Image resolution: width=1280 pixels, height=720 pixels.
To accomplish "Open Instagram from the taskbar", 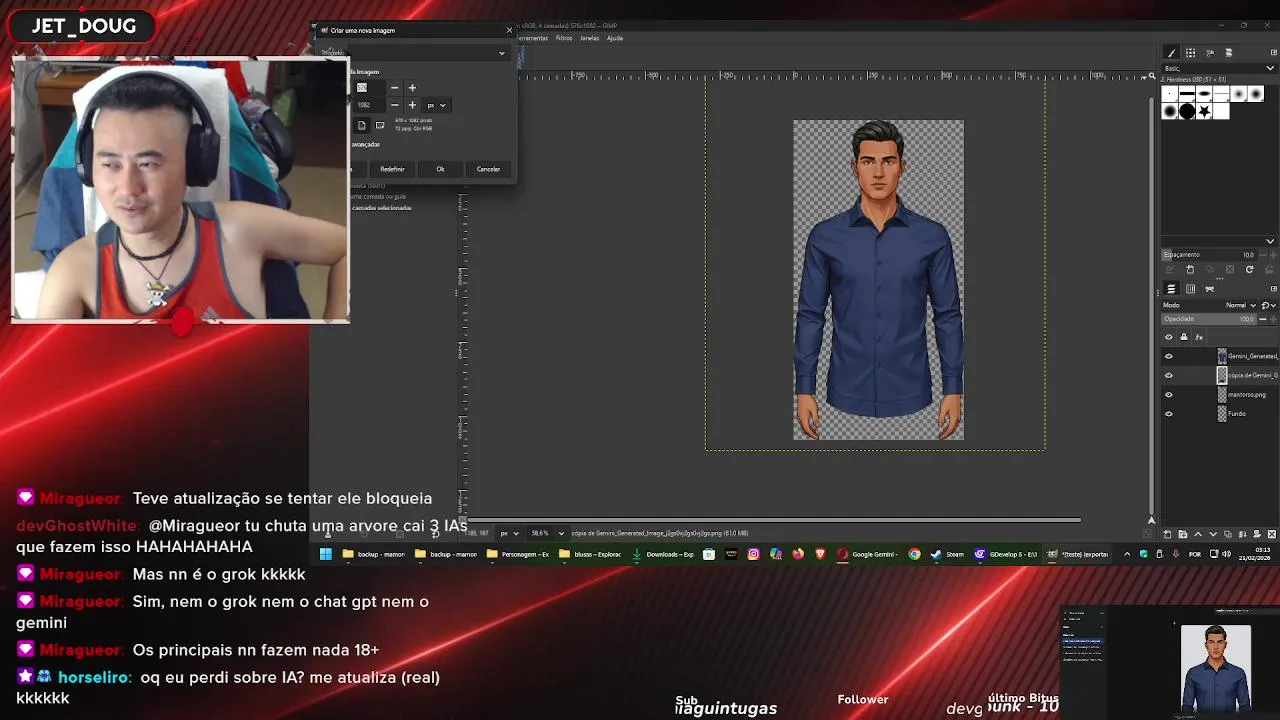I will click(753, 554).
